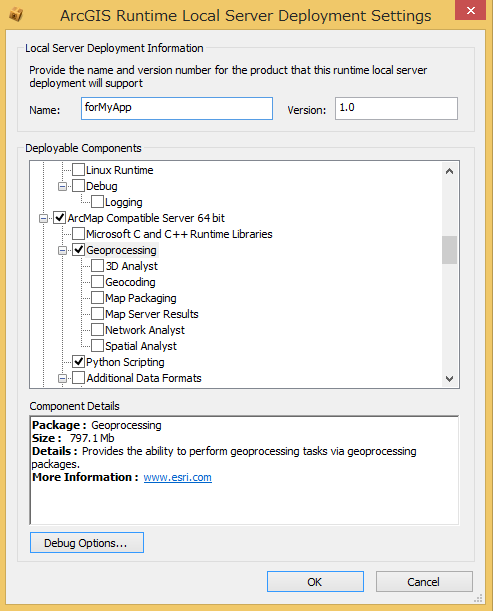The height and width of the screenshot is (611, 493).
Task: Enable the Linux Runtime checkbox
Action: 78,170
